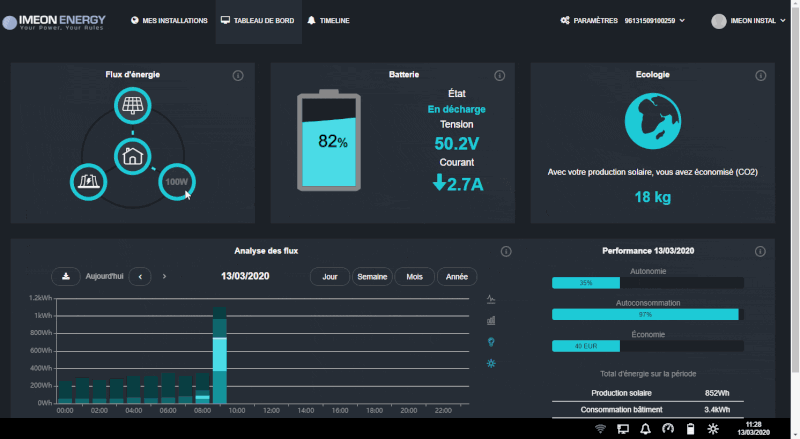This screenshot has height=439, width=800.
Task: Open the Mes Installations menu item
Action: [x=169, y=20]
